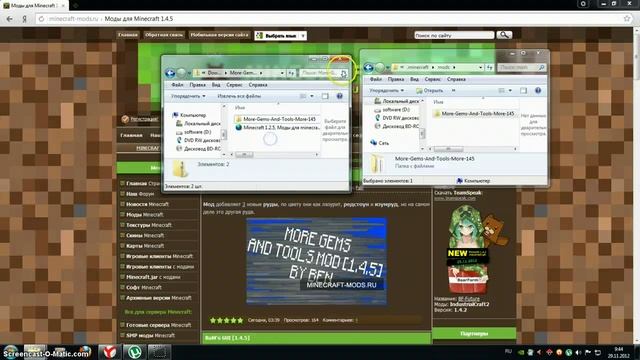Image resolution: width=640 pixels, height=360 pixels.
Task: Click the volume icon in system tray
Action: click(x=578, y=352)
